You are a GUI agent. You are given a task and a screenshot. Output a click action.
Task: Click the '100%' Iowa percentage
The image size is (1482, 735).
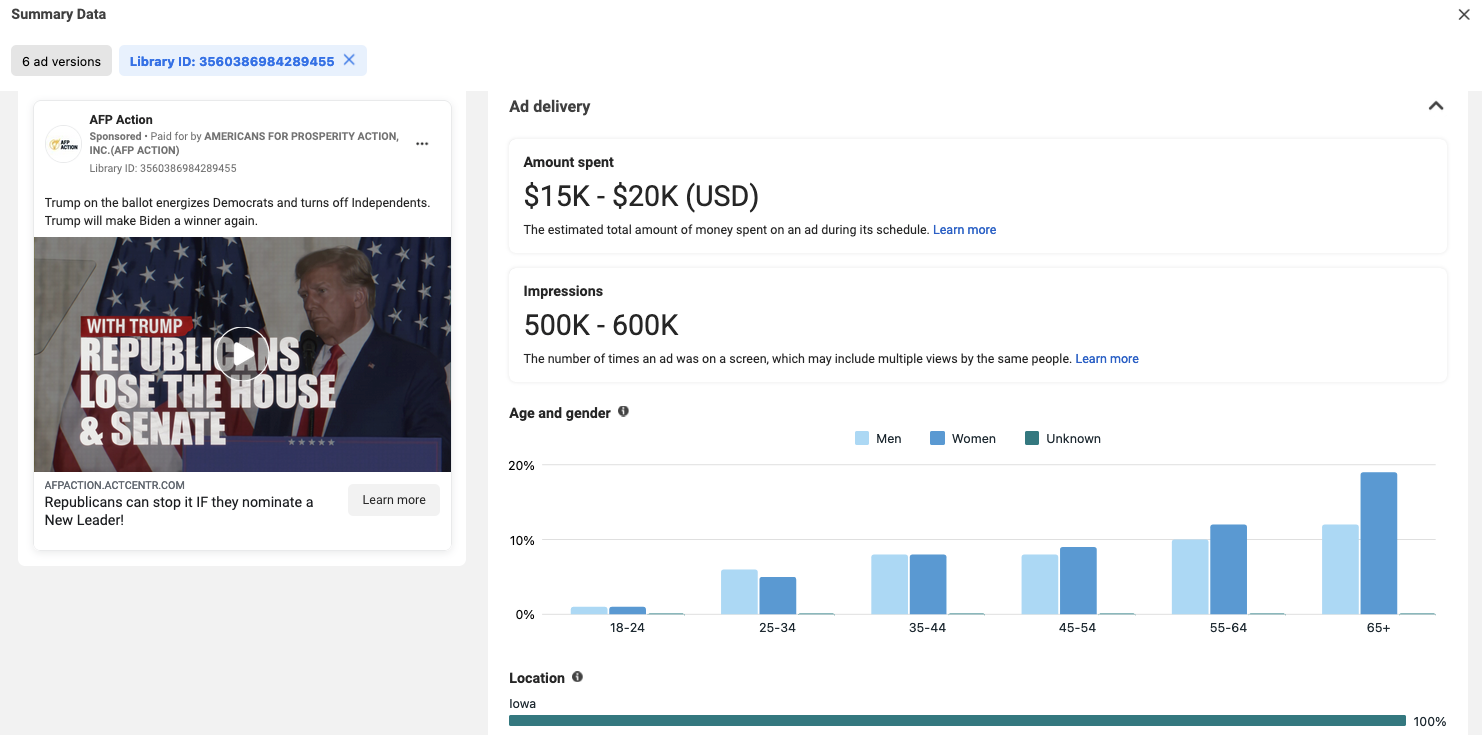1430,722
